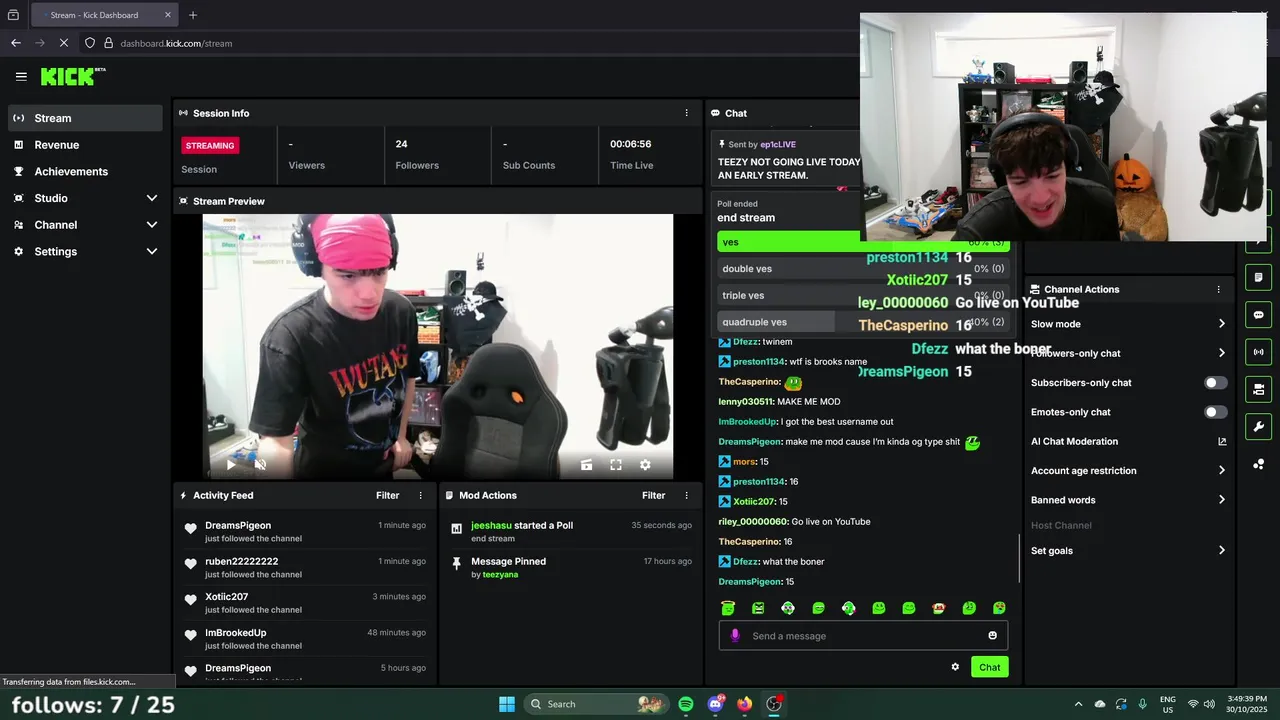This screenshot has height=720, width=1280.
Task: Click the microphone icon in message box
Action: tap(735, 636)
